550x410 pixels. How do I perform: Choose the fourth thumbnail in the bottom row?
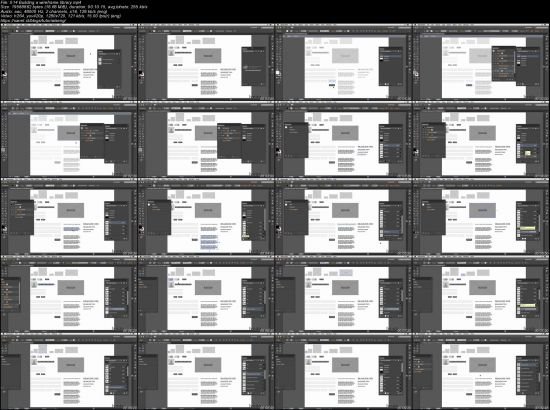click(481, 371)
